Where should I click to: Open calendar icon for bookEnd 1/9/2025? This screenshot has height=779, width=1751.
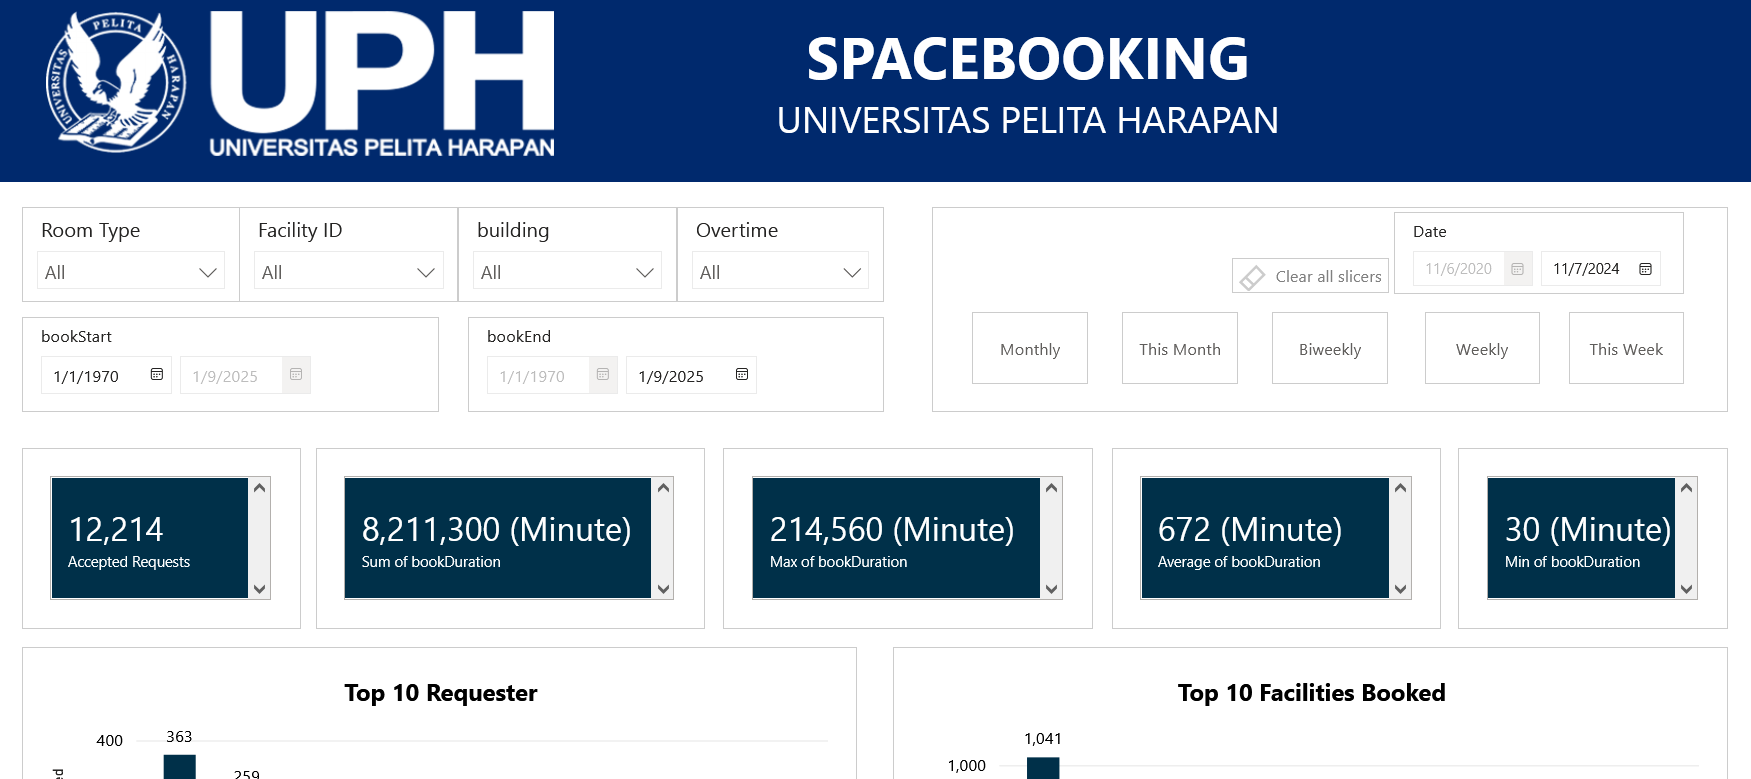(x=742, y=374)
